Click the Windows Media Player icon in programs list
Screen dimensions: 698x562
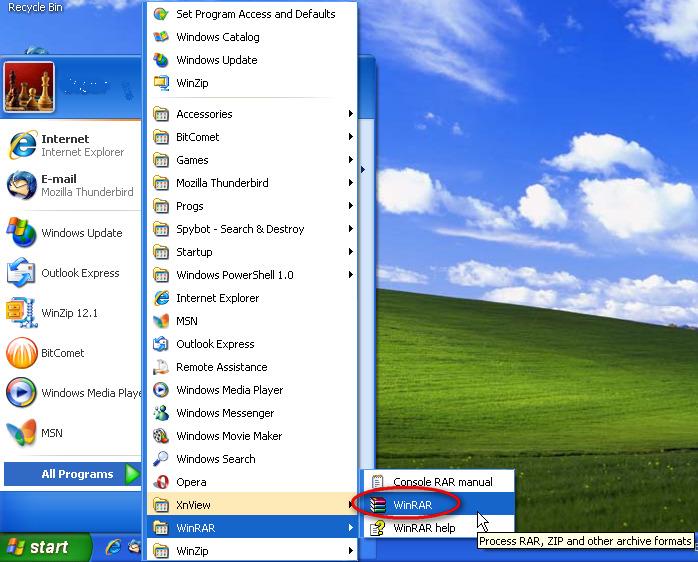pos(161,390)
